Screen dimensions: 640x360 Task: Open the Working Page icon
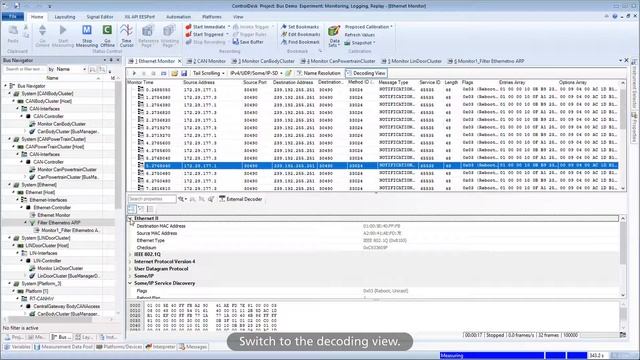click(169, 31)
